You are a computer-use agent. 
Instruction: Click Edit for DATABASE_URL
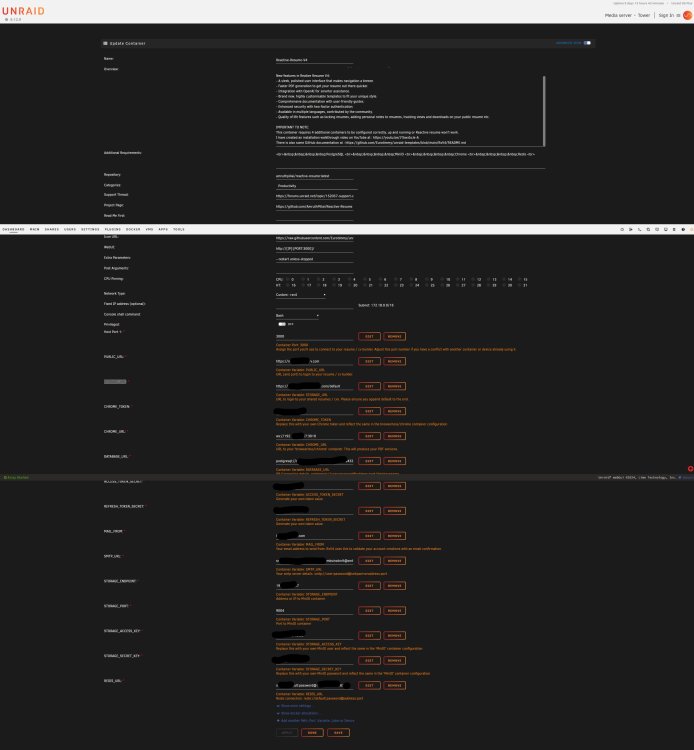point(369,461)
